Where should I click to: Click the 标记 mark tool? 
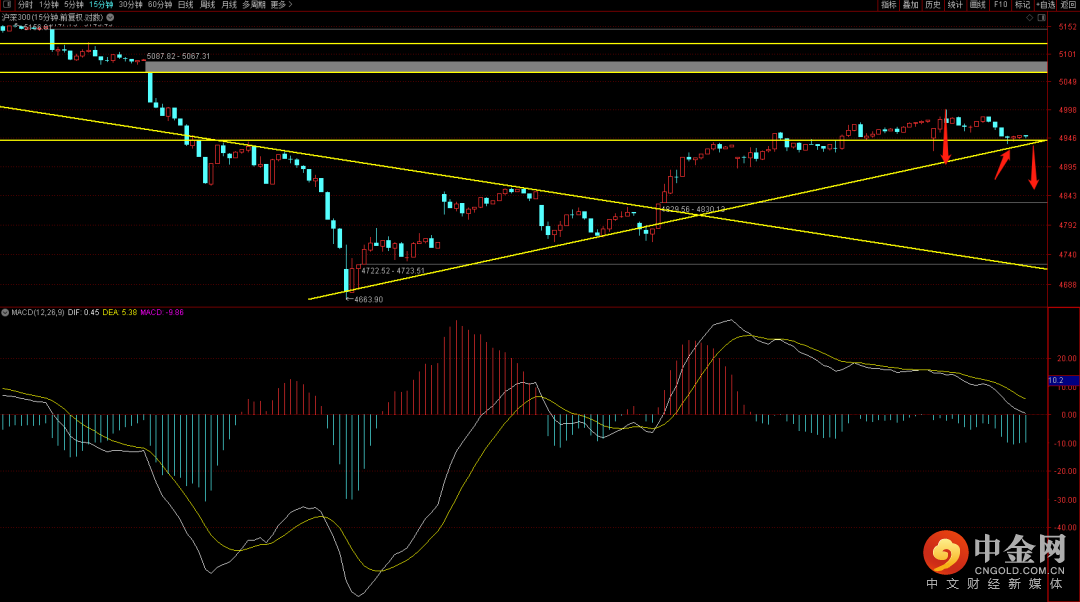1022,5
